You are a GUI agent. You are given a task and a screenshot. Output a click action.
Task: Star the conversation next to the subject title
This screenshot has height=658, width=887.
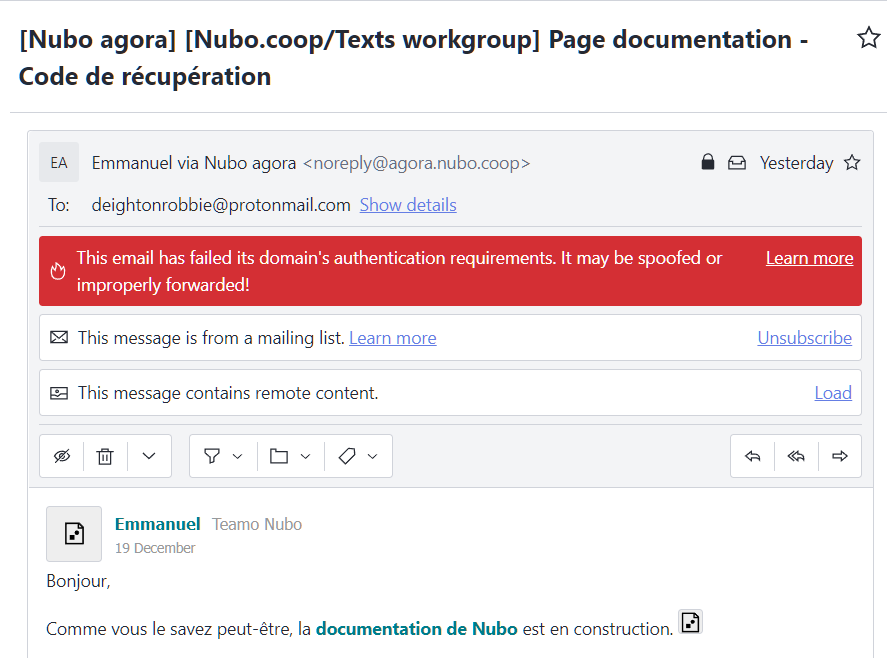(x=868, y=38)
